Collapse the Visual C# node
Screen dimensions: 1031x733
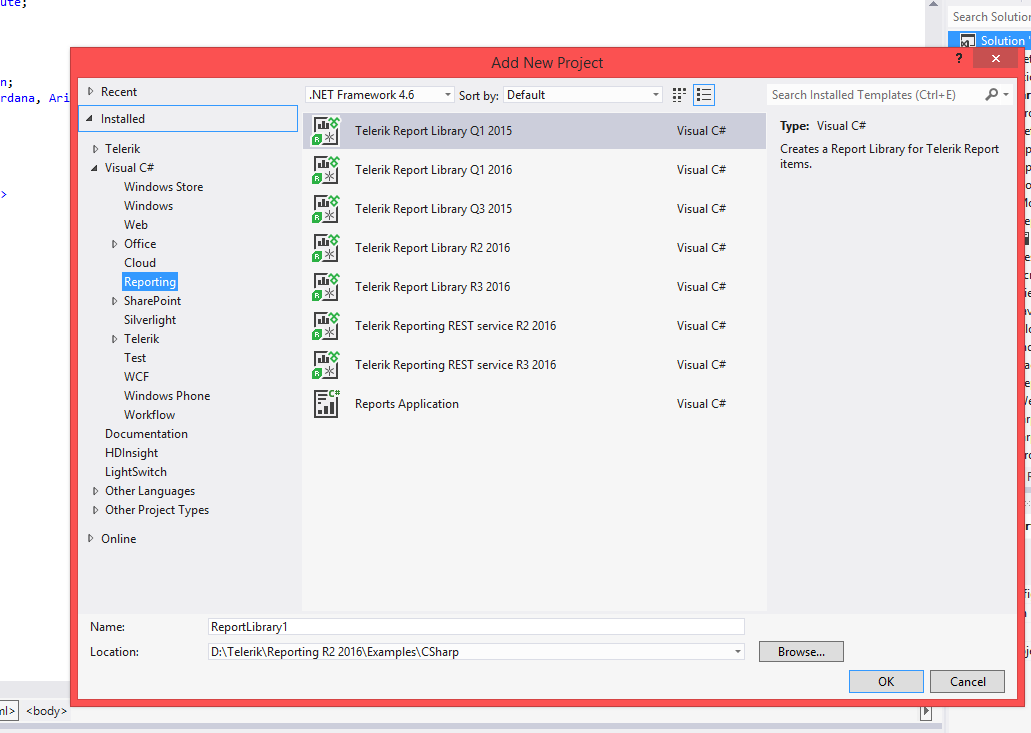point(95,168)
